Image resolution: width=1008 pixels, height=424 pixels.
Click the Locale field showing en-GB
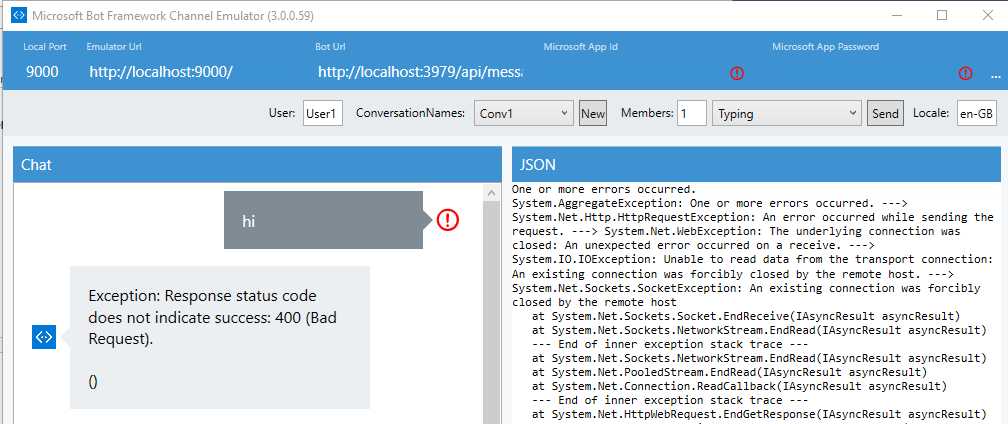click(976, 114)
